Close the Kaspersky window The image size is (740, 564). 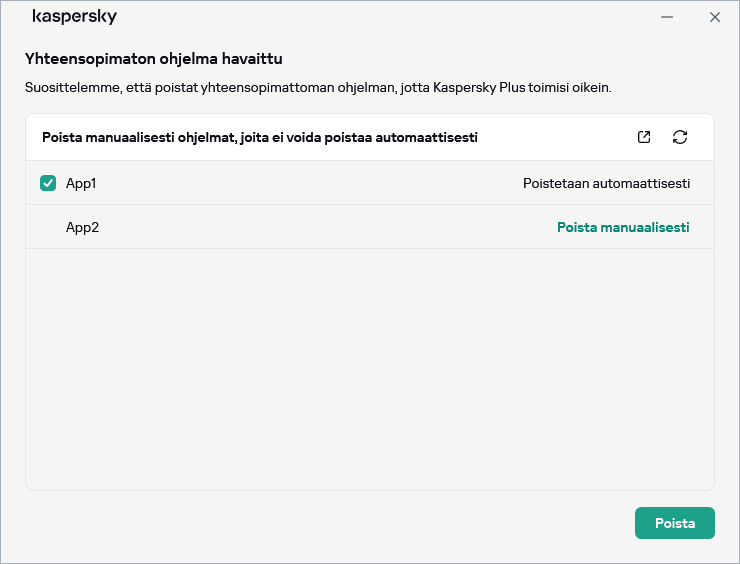(x=714, y=17)
